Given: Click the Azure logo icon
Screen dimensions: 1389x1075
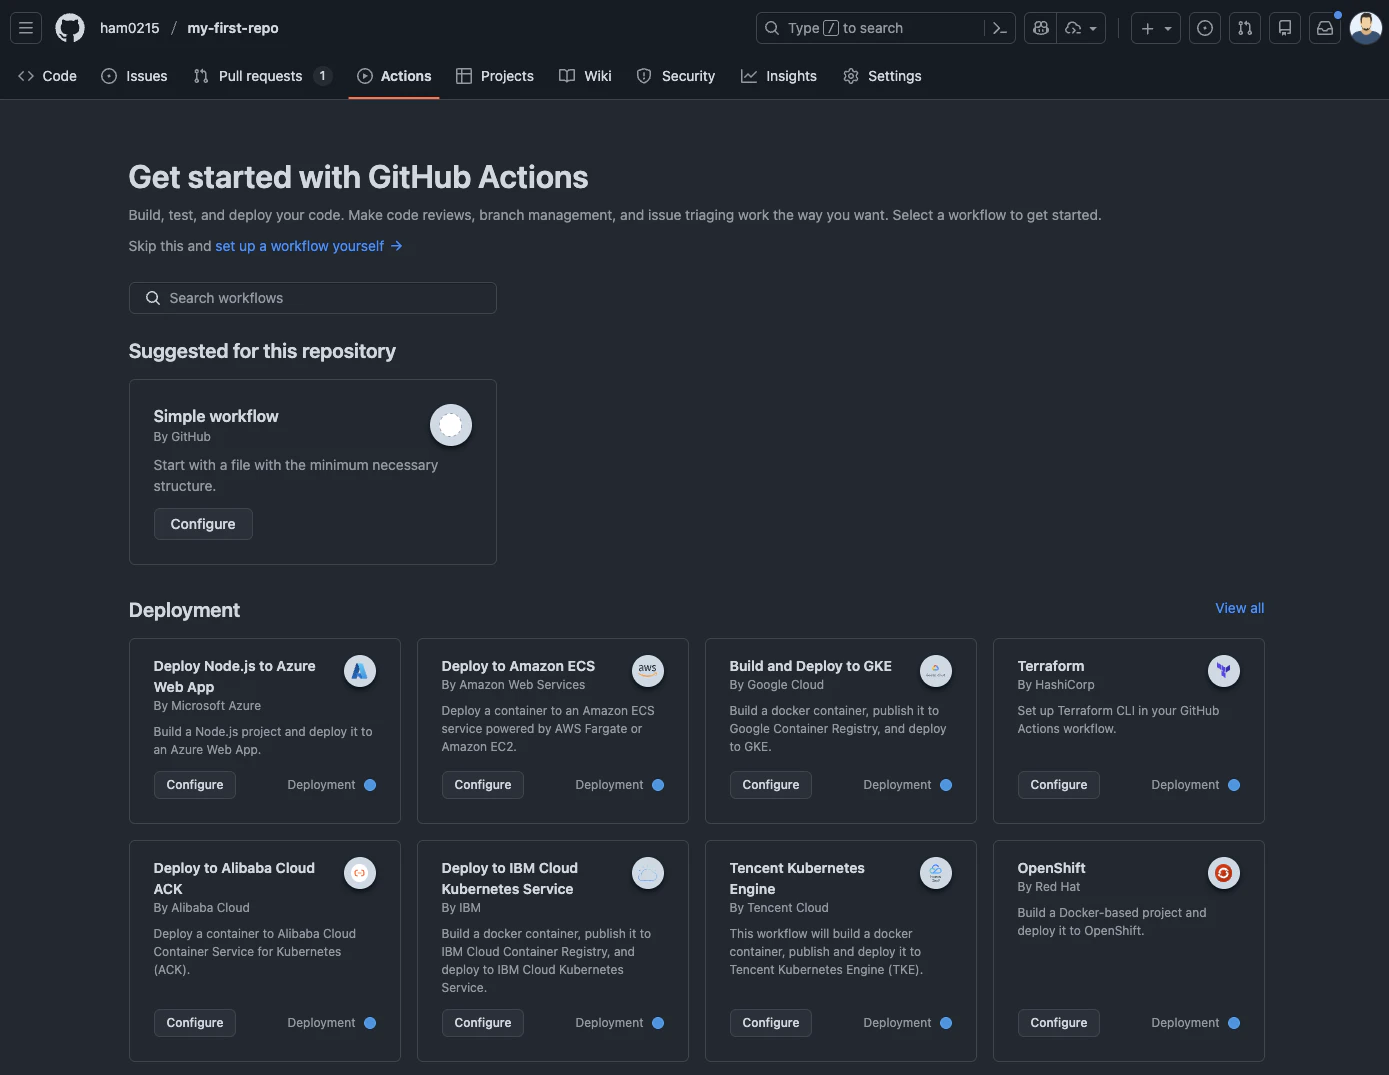Looking at the screenshot, I should (x=360, y=671).
